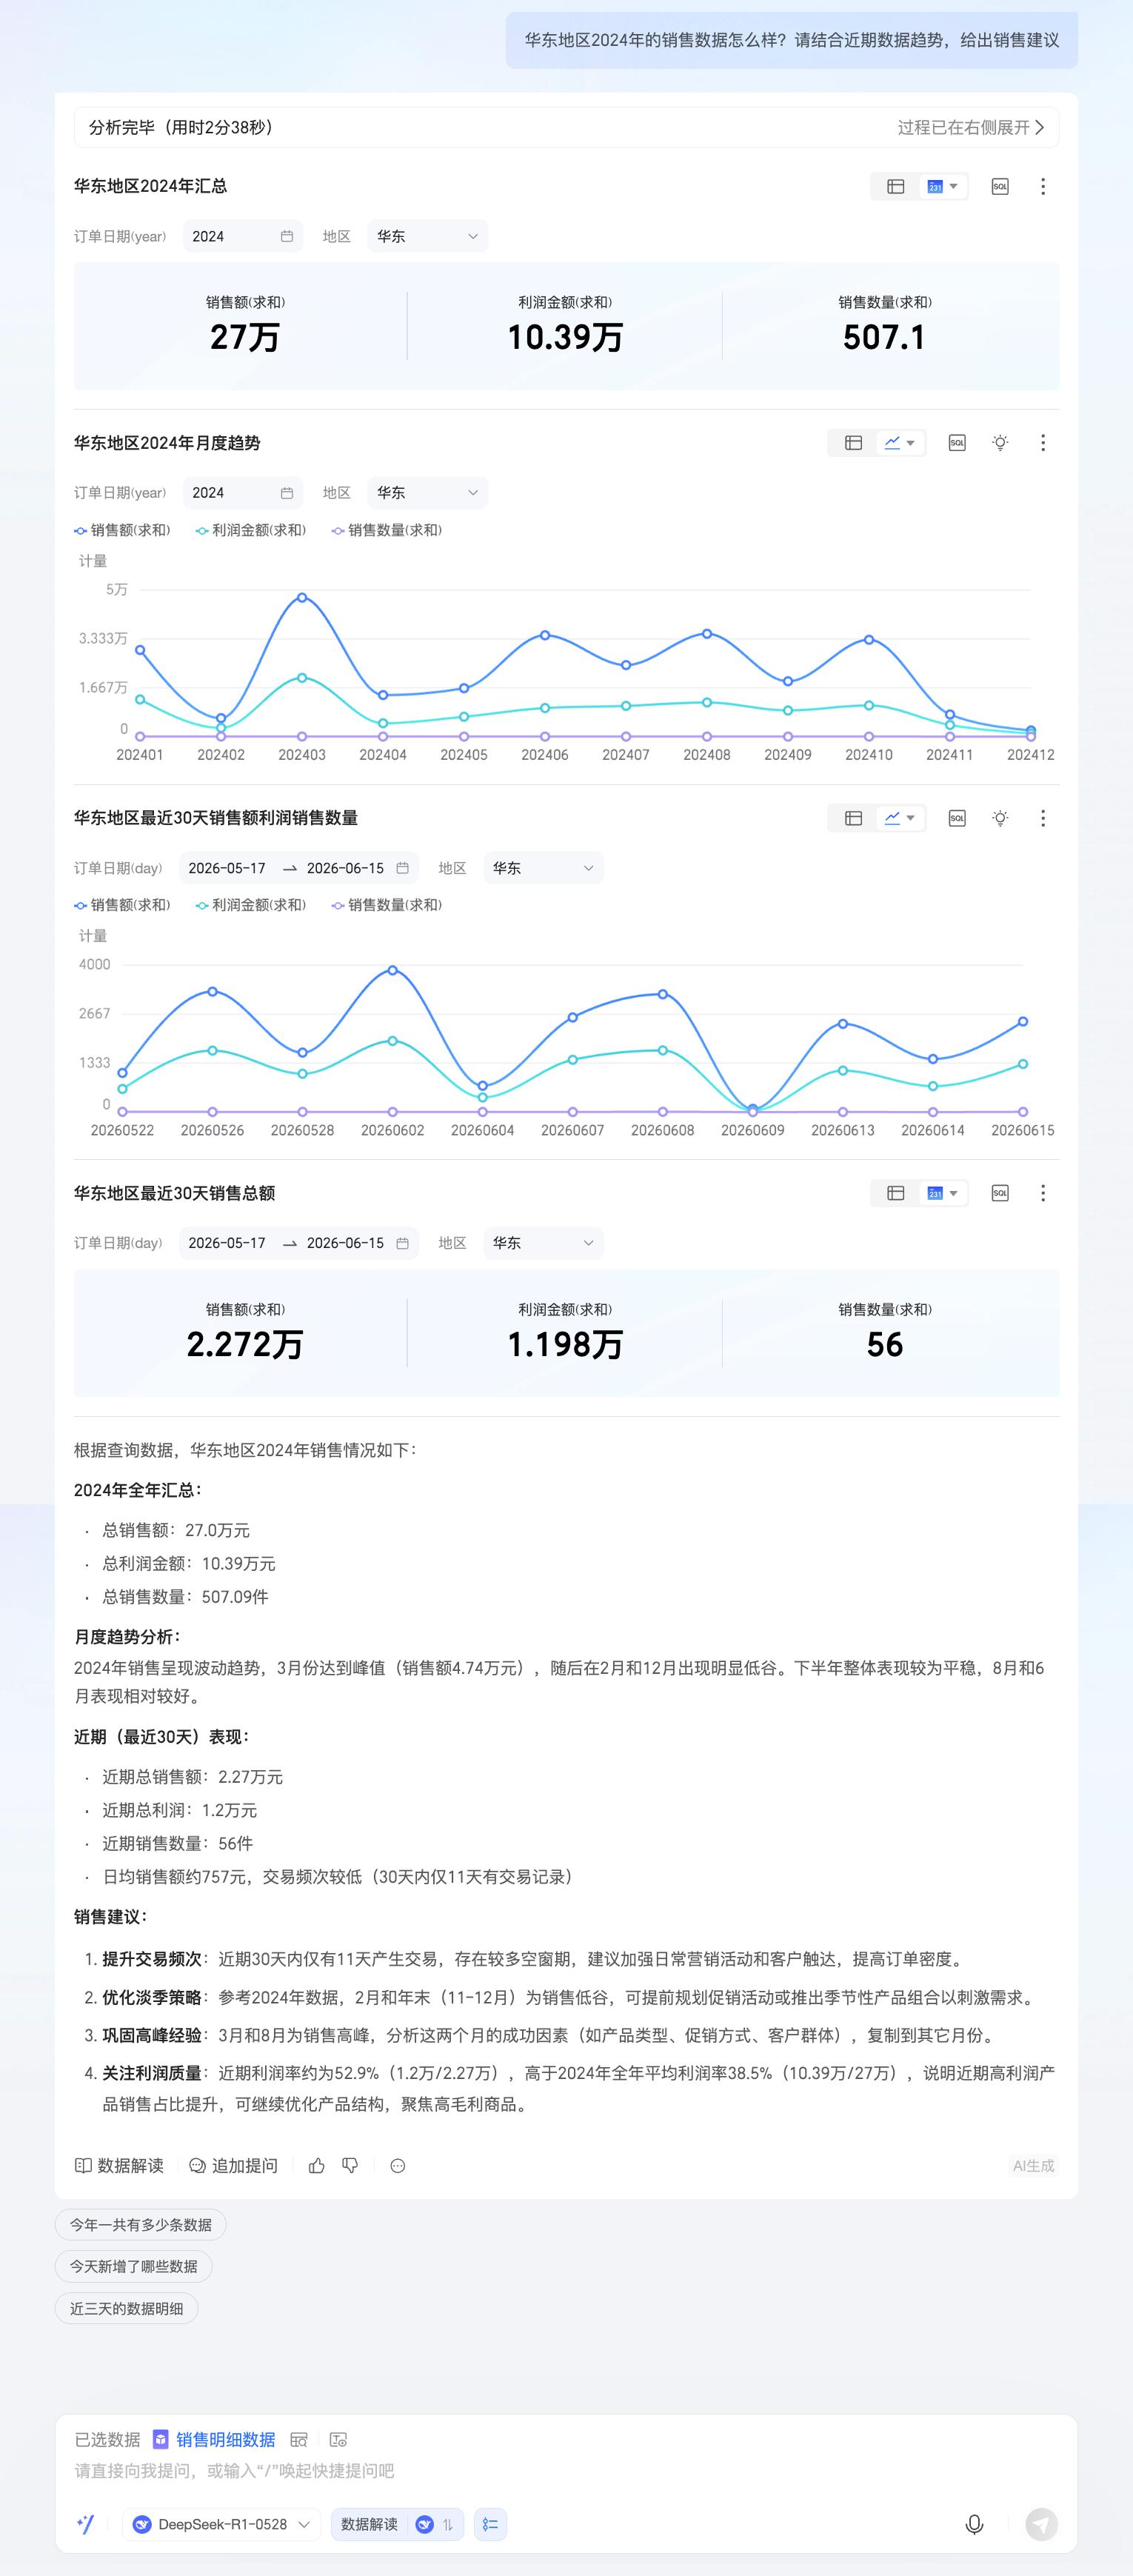Open more options for 最近30天销售总额 card
This screenshot has height=2576, width=1133.
pyautogui.click(x=1043, y=1193)
